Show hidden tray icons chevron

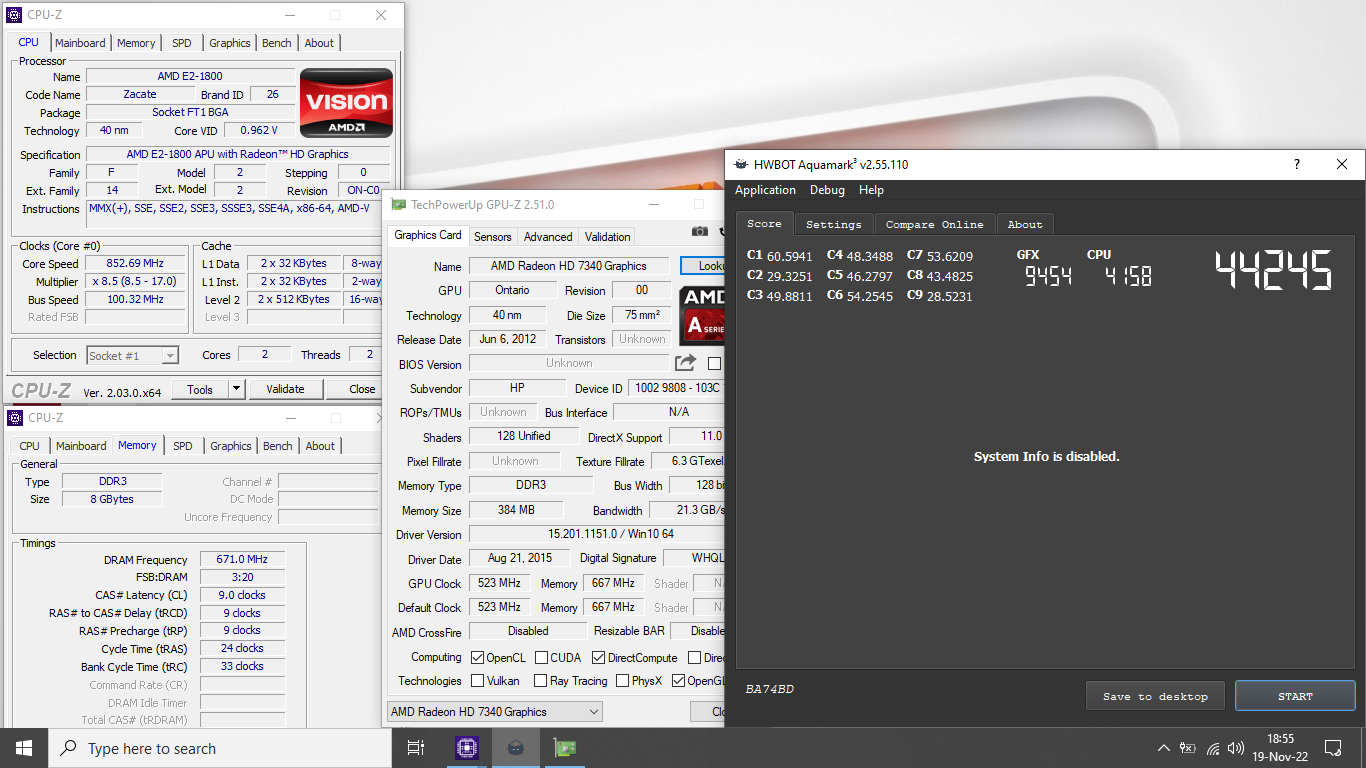1164,748
